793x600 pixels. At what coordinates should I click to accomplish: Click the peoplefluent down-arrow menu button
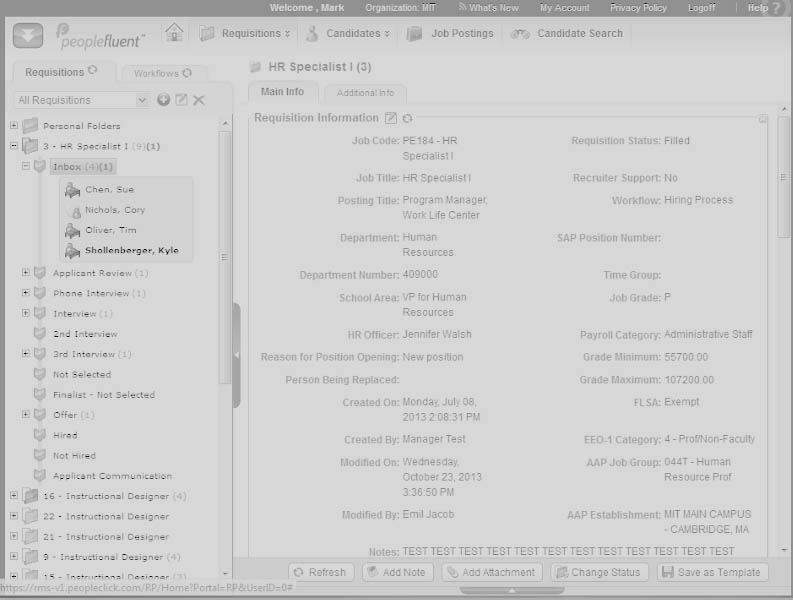pyautogui.click(x=27, y=35)
